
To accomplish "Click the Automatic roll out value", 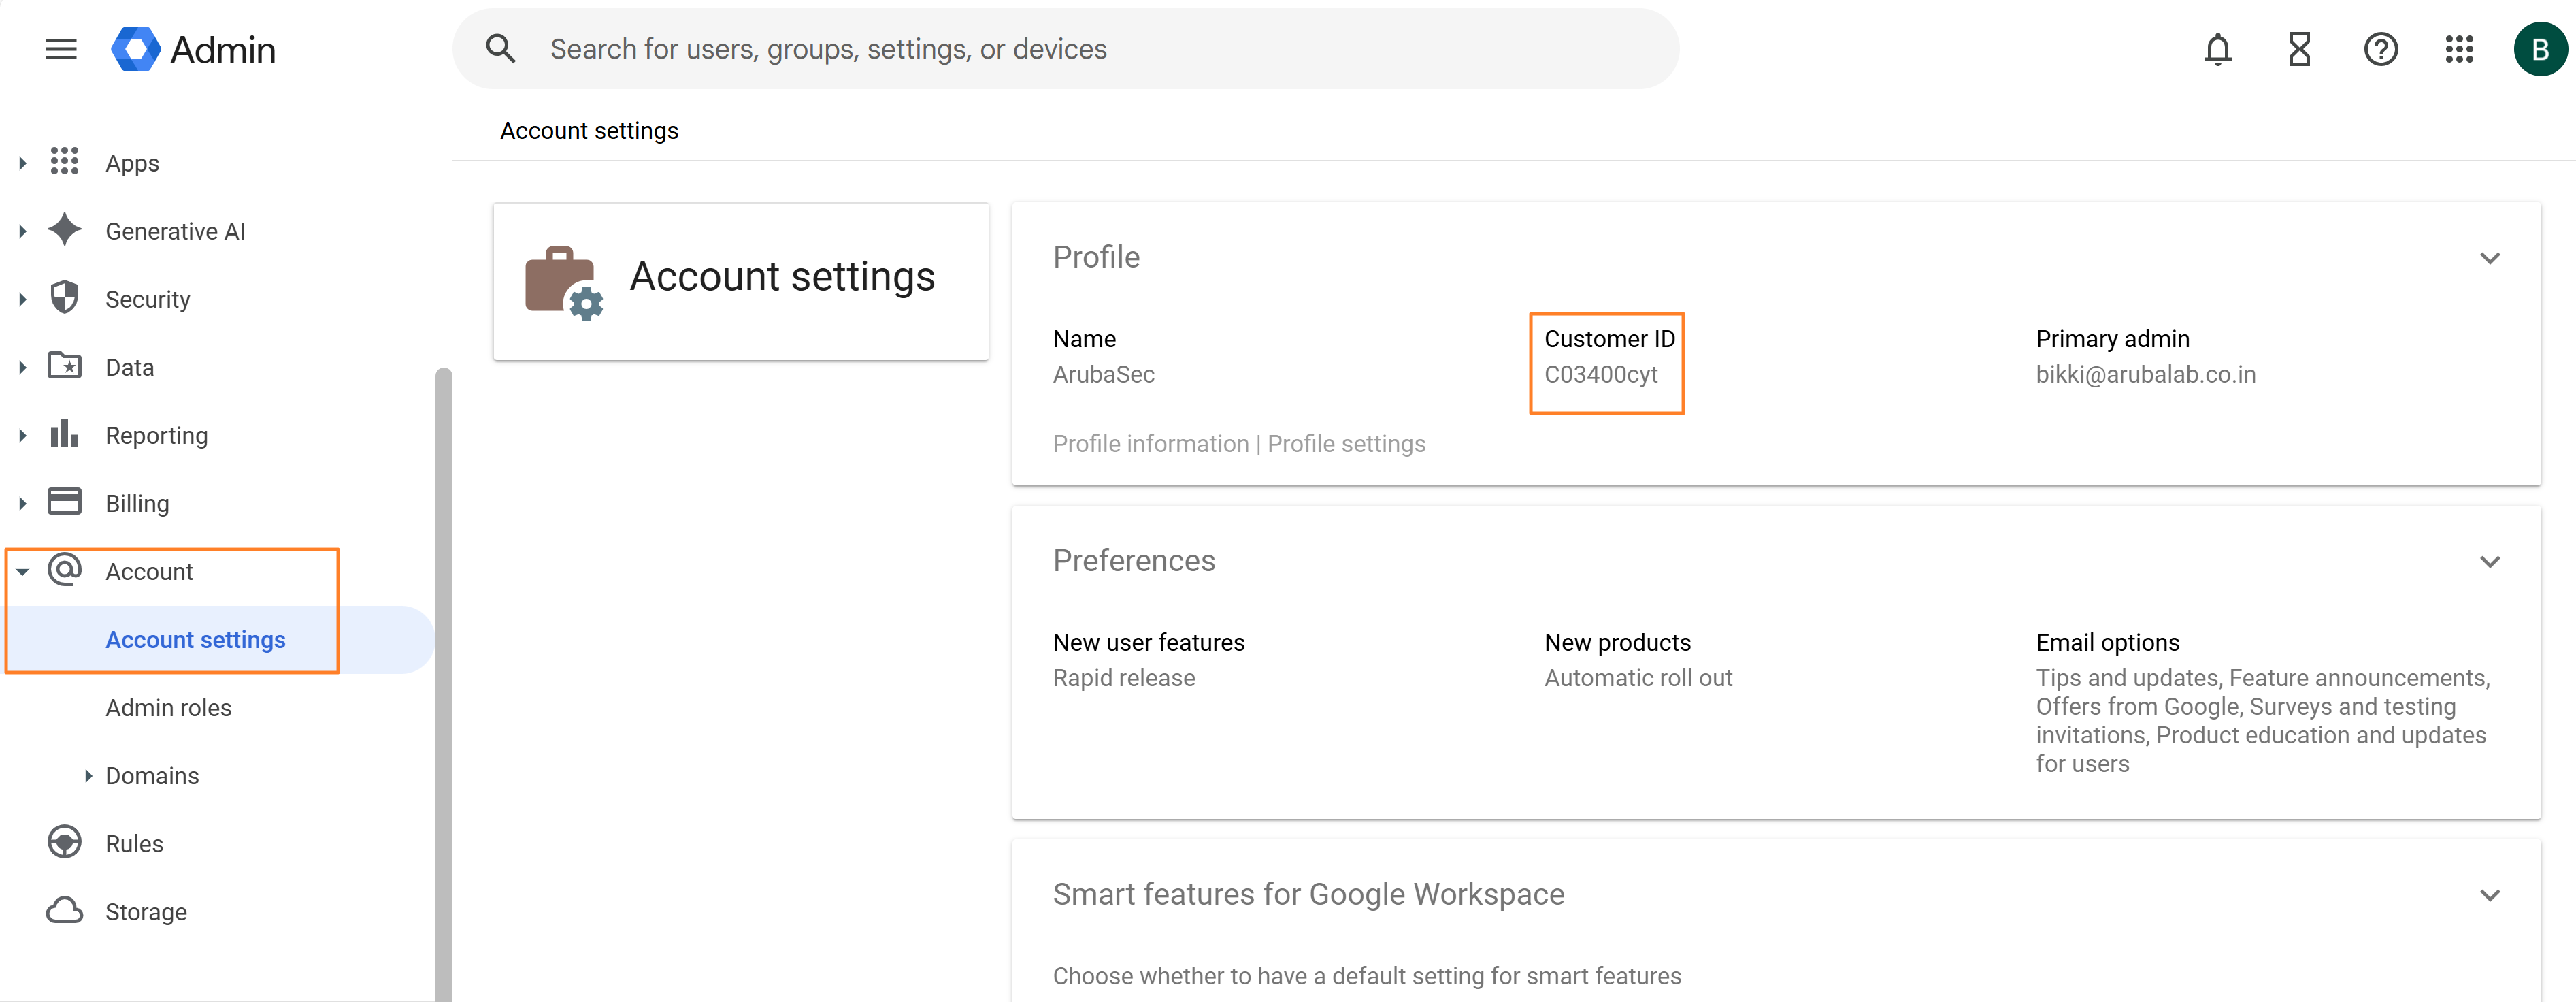I will click(x=1637, y=677).
